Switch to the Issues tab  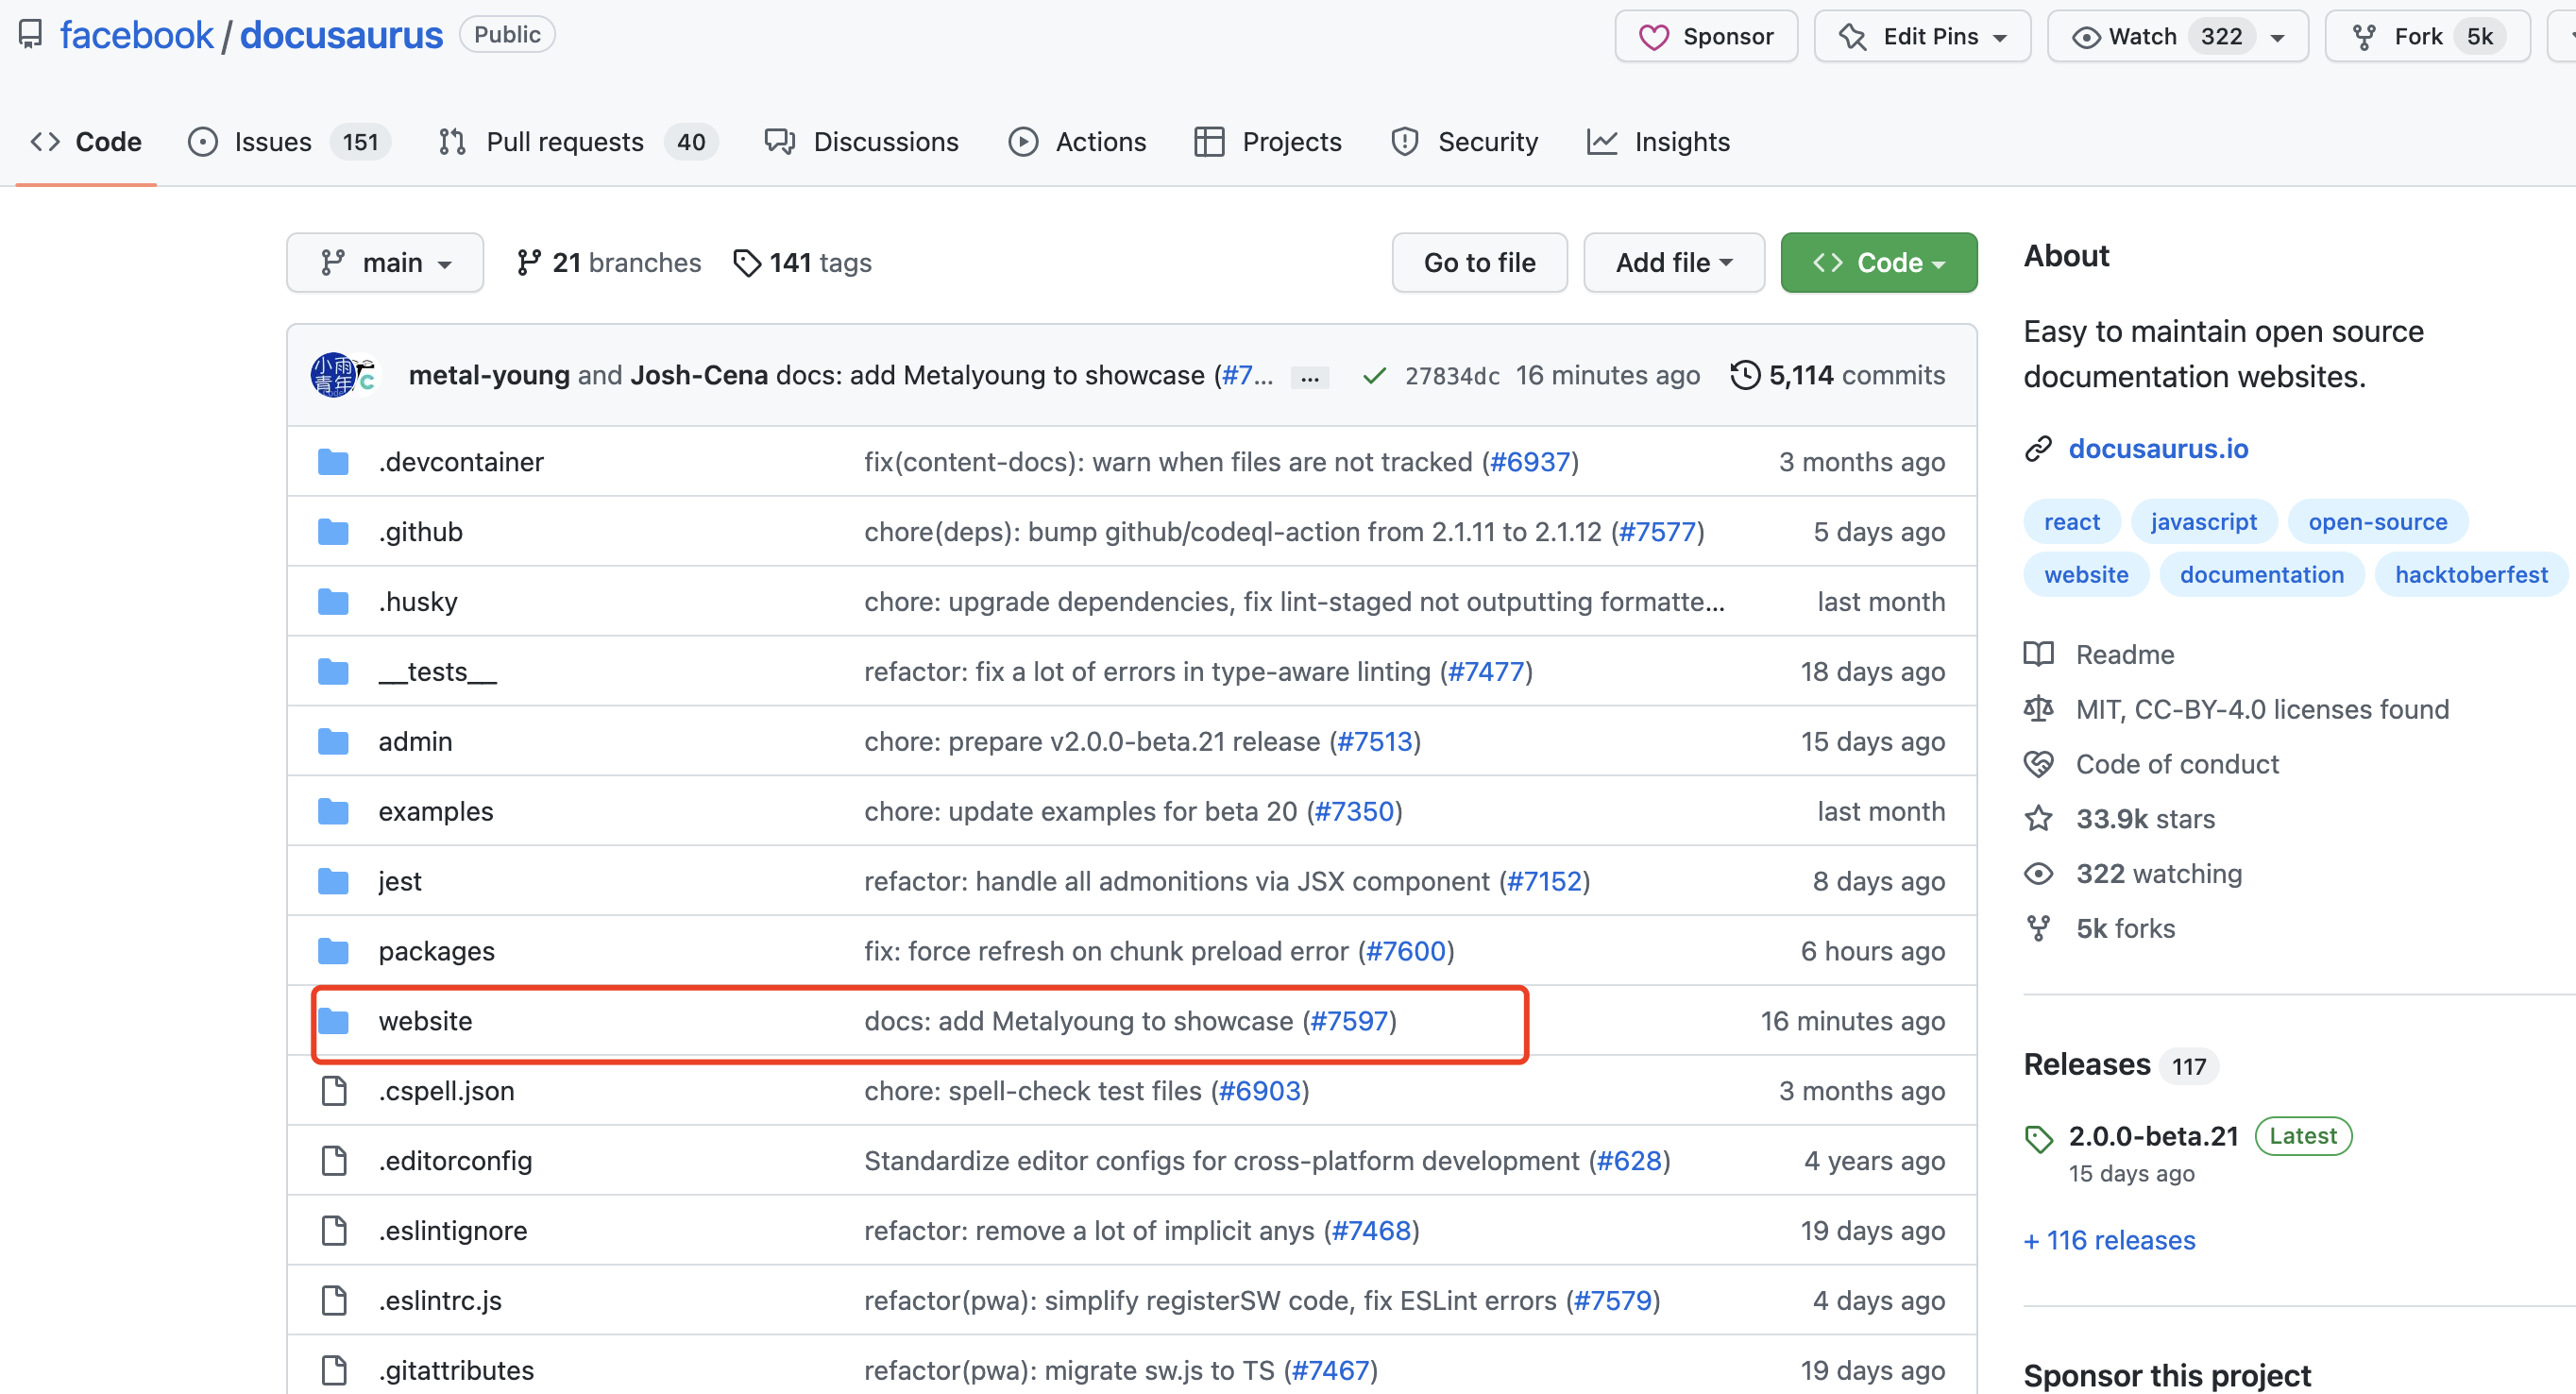point(288,142)
